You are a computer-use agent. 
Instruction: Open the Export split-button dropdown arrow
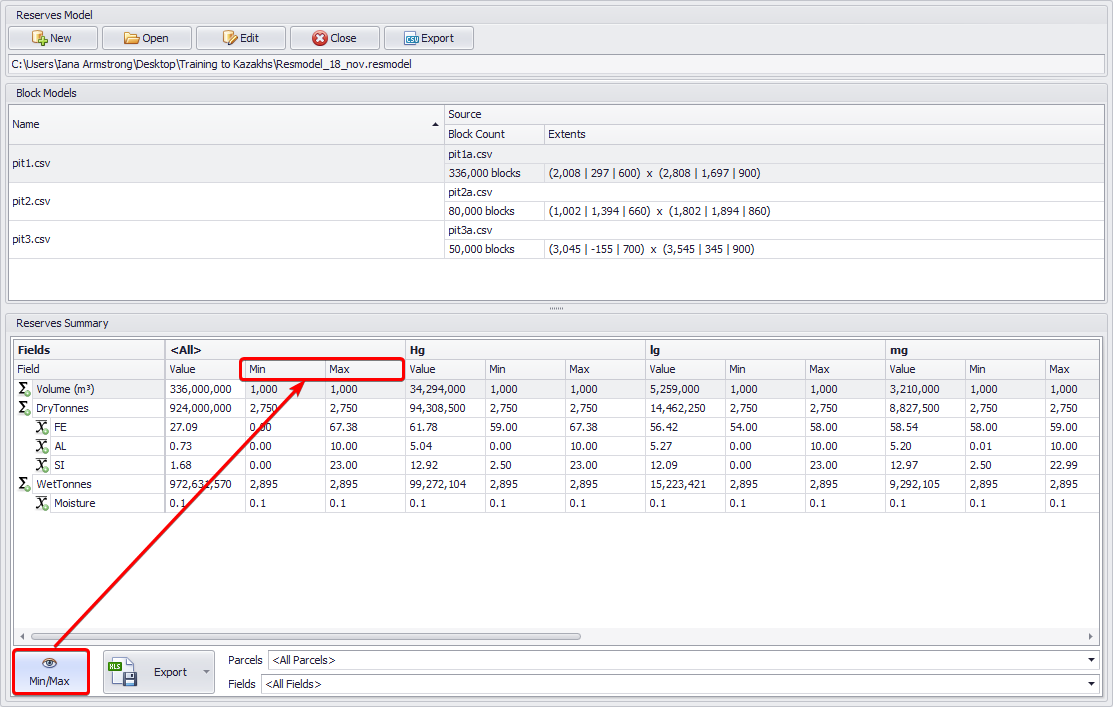[207, 672]
